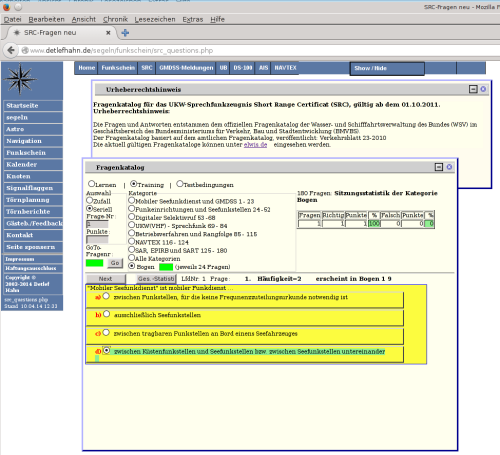Click the Punkte input field
500x455 pixels.
pyautogui.click(x=97, y=239)
